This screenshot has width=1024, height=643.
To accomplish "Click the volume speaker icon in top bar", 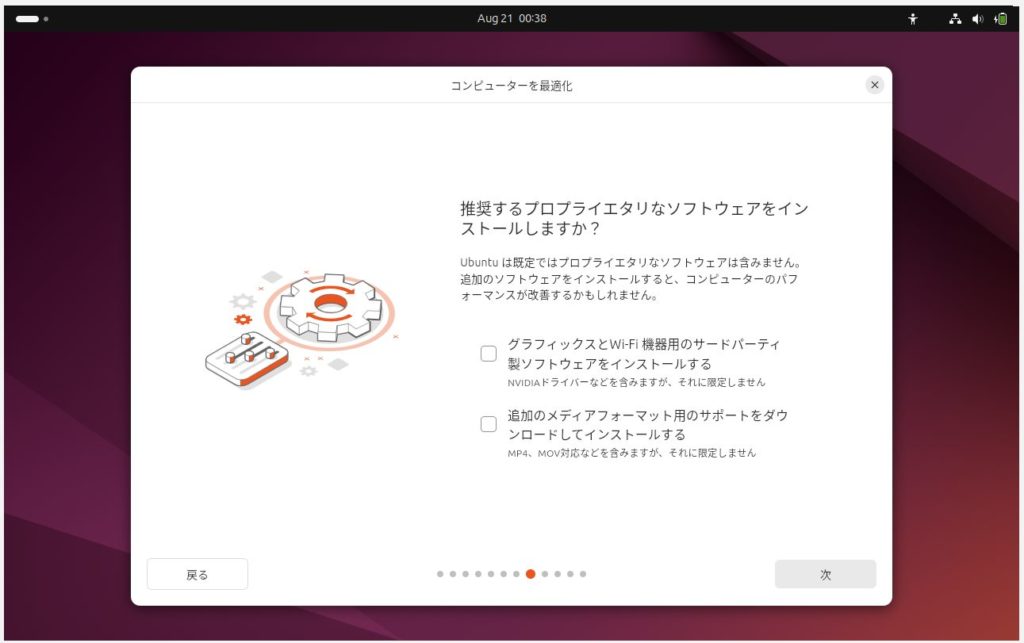I will click(978, 19).
